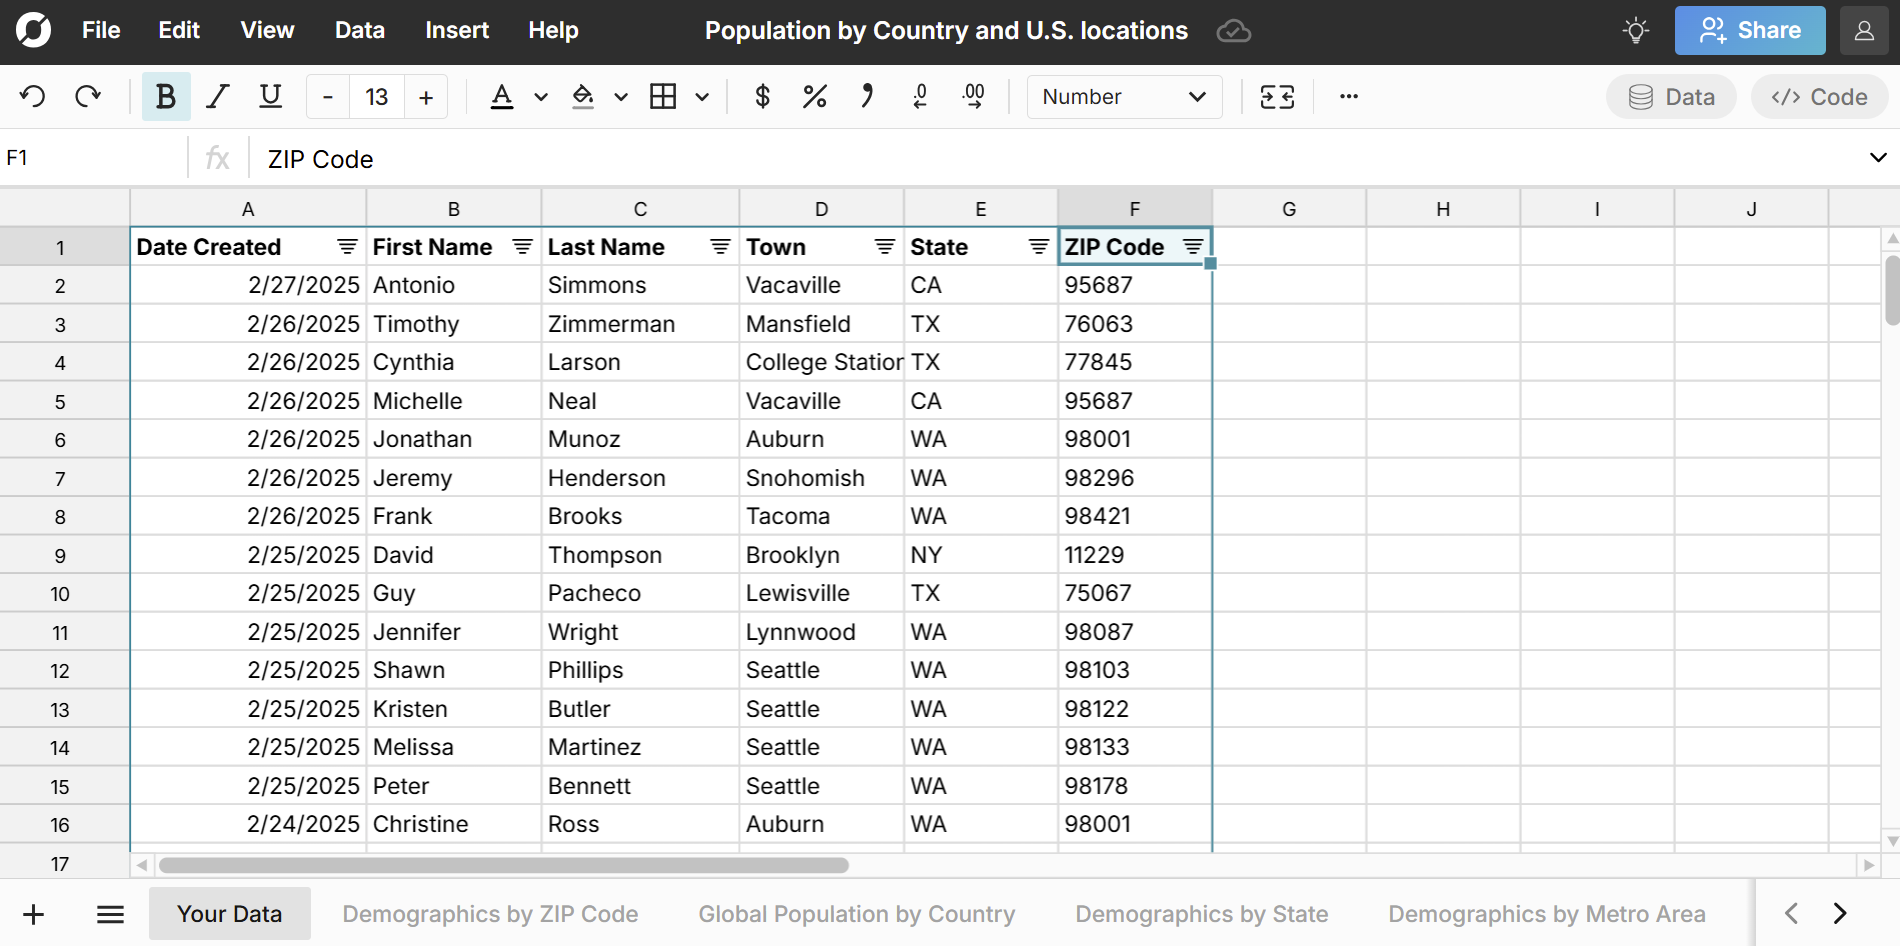Open the Number format dropdown
The height and width of the screenshot is (946, 1900).
point(1124,97)
